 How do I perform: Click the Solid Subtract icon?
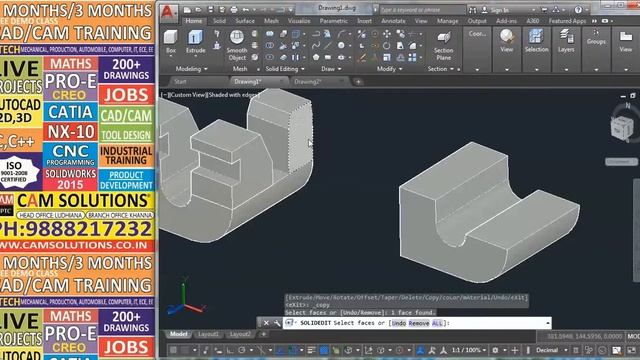pyautogui.click(x=270, y=45)
